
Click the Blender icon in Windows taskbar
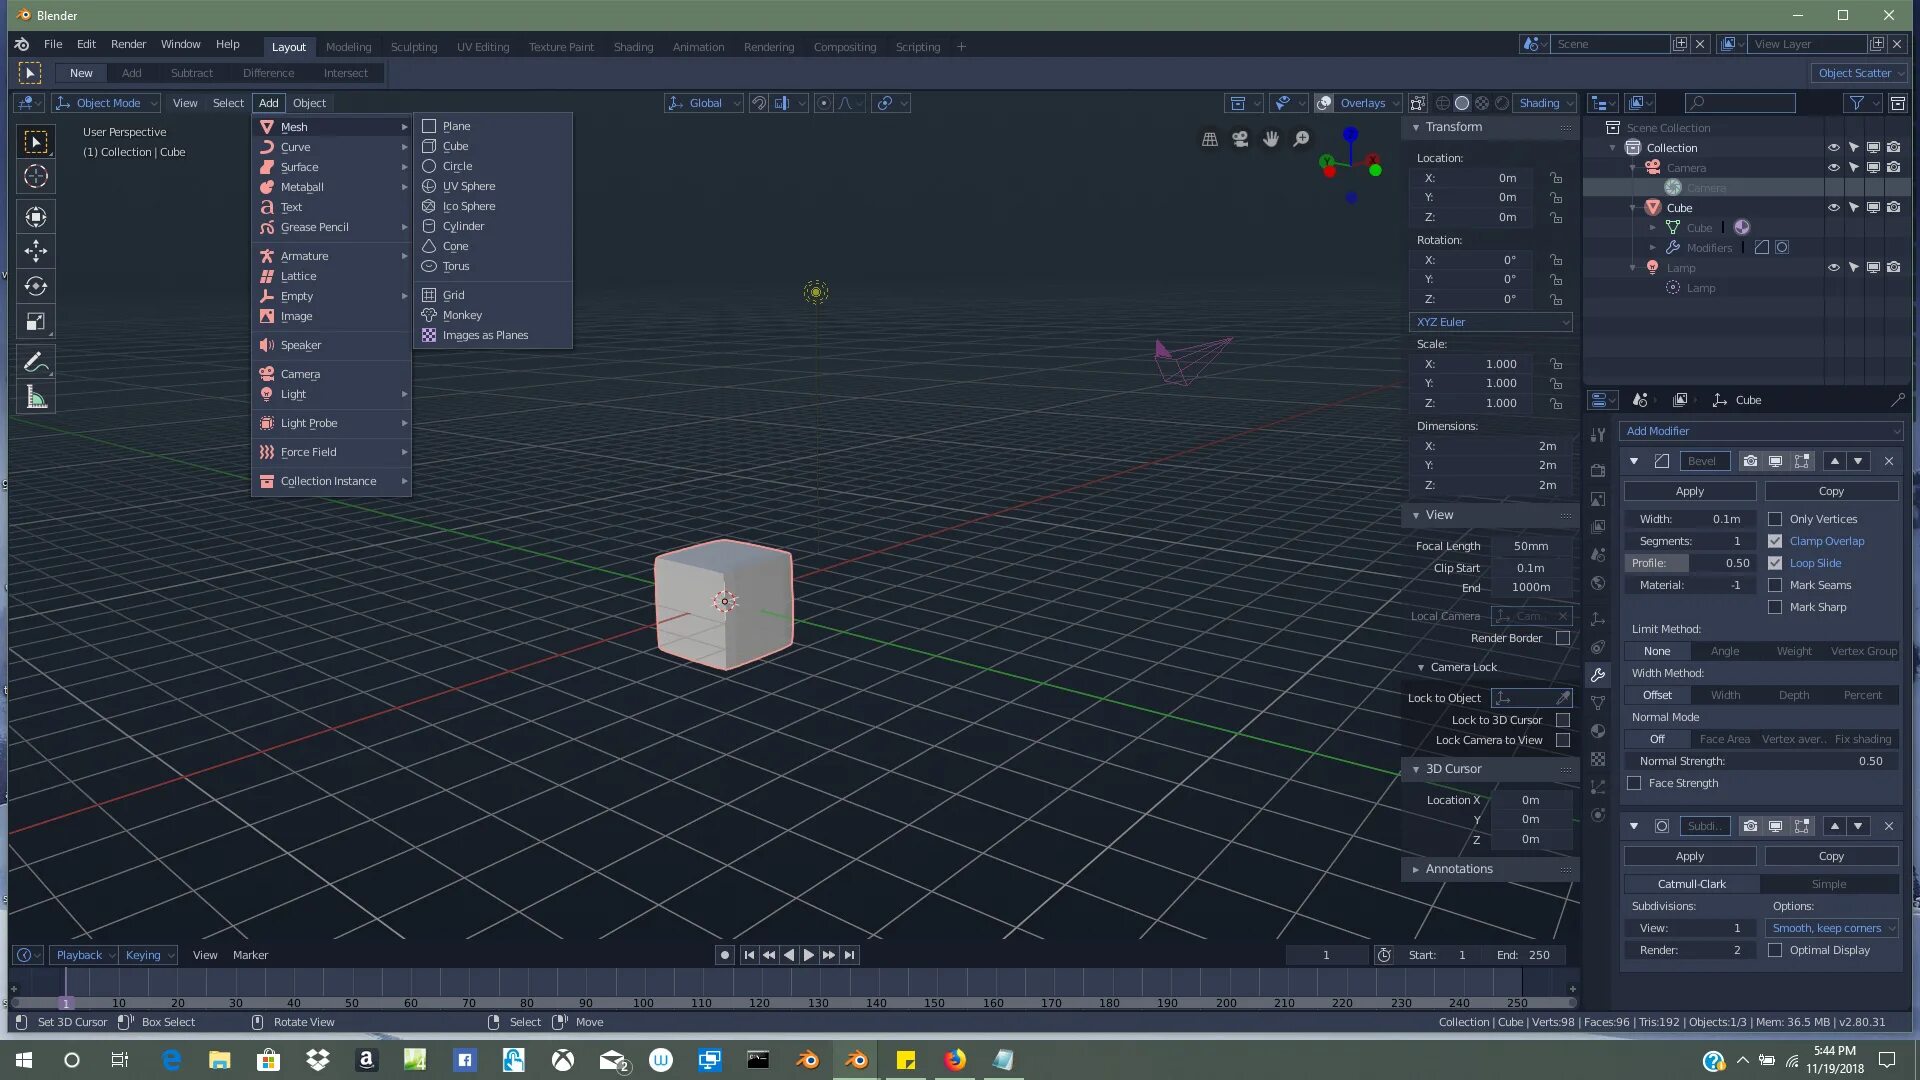coord(856,1060)
